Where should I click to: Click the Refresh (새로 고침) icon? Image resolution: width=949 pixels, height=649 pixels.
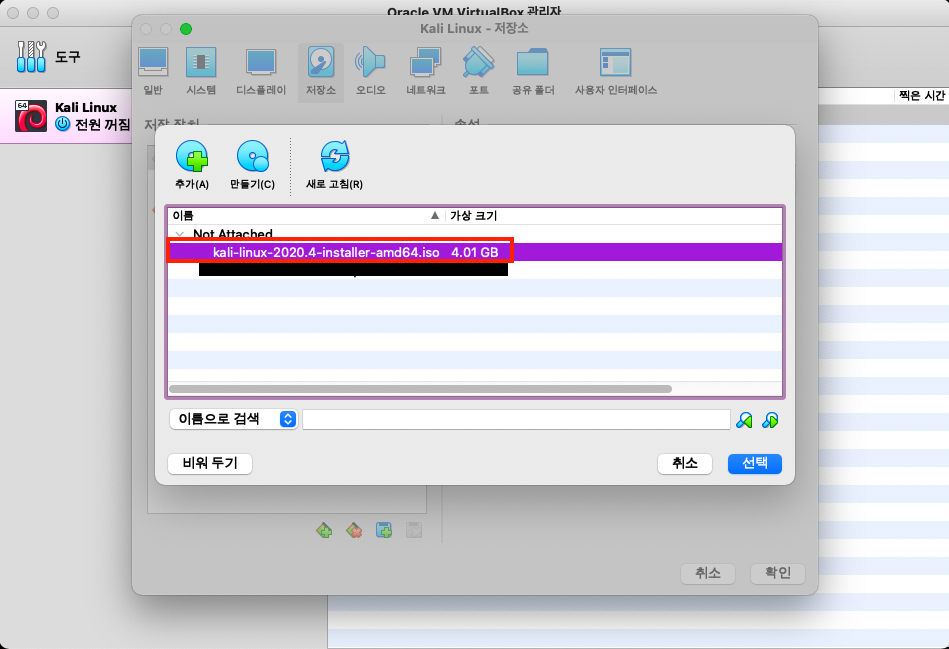click(x=335, y=157)
